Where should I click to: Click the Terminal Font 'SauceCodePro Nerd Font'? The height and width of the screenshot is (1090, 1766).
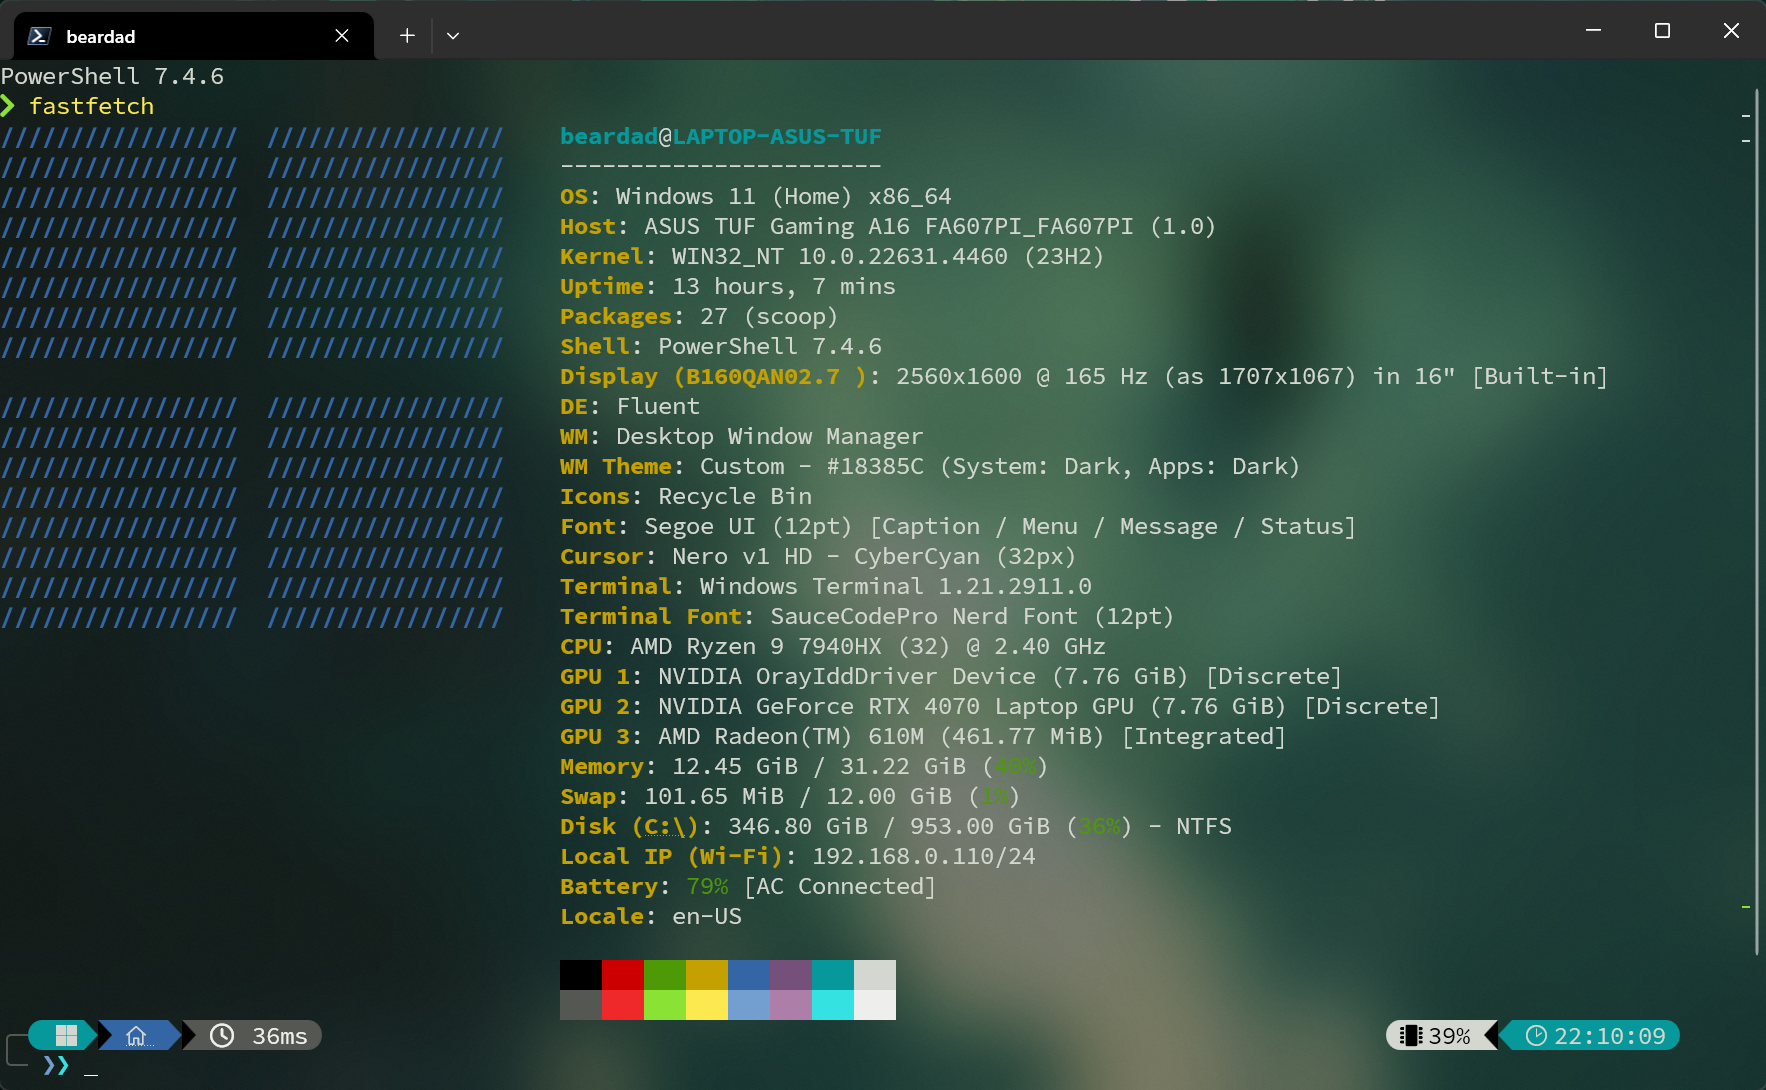tap(924, 616)
